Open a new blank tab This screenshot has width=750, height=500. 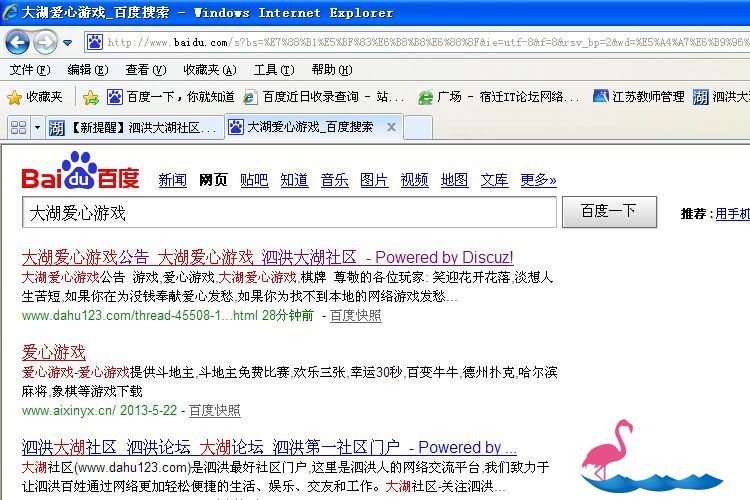(x=419, y=128)
